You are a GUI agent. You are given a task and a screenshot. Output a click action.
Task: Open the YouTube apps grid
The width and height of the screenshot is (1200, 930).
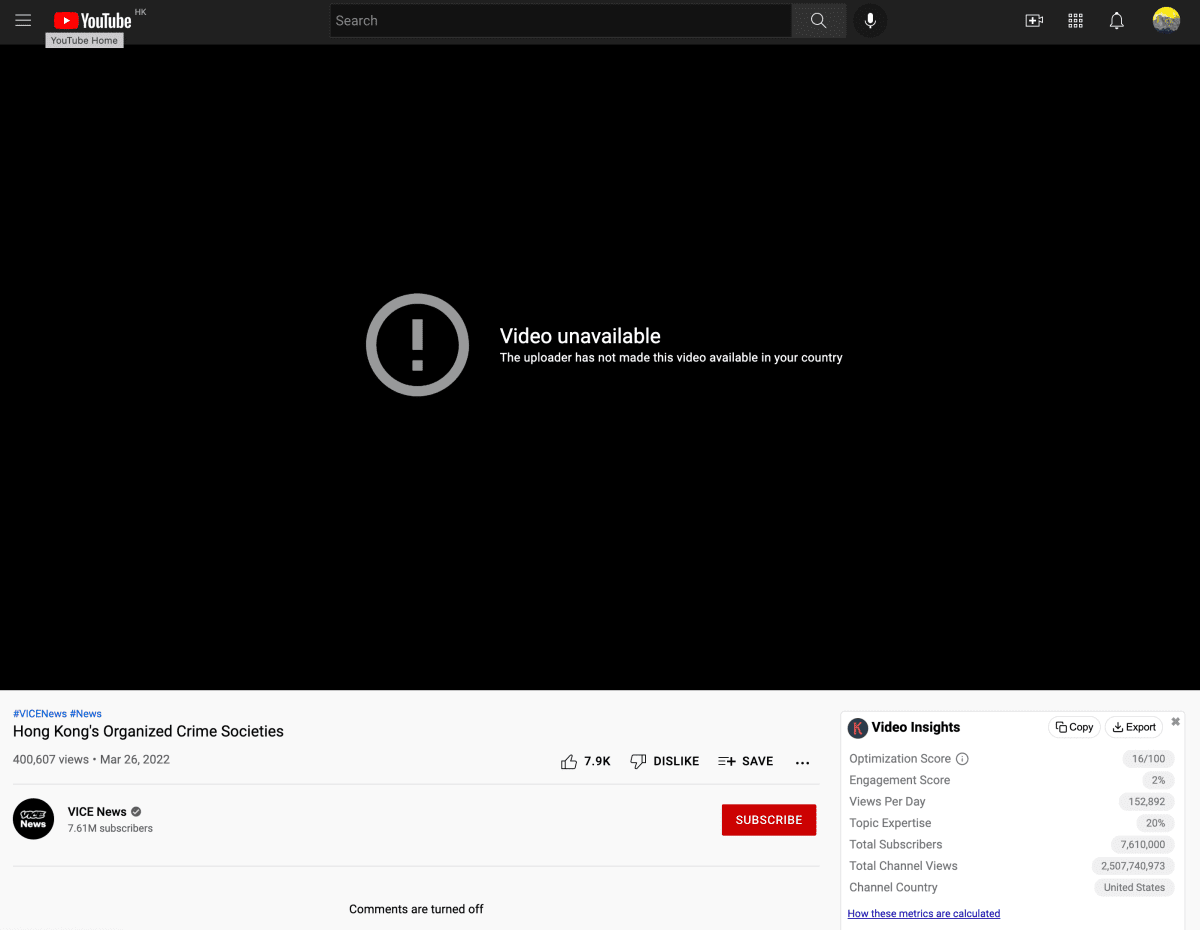click(1076, 20)
